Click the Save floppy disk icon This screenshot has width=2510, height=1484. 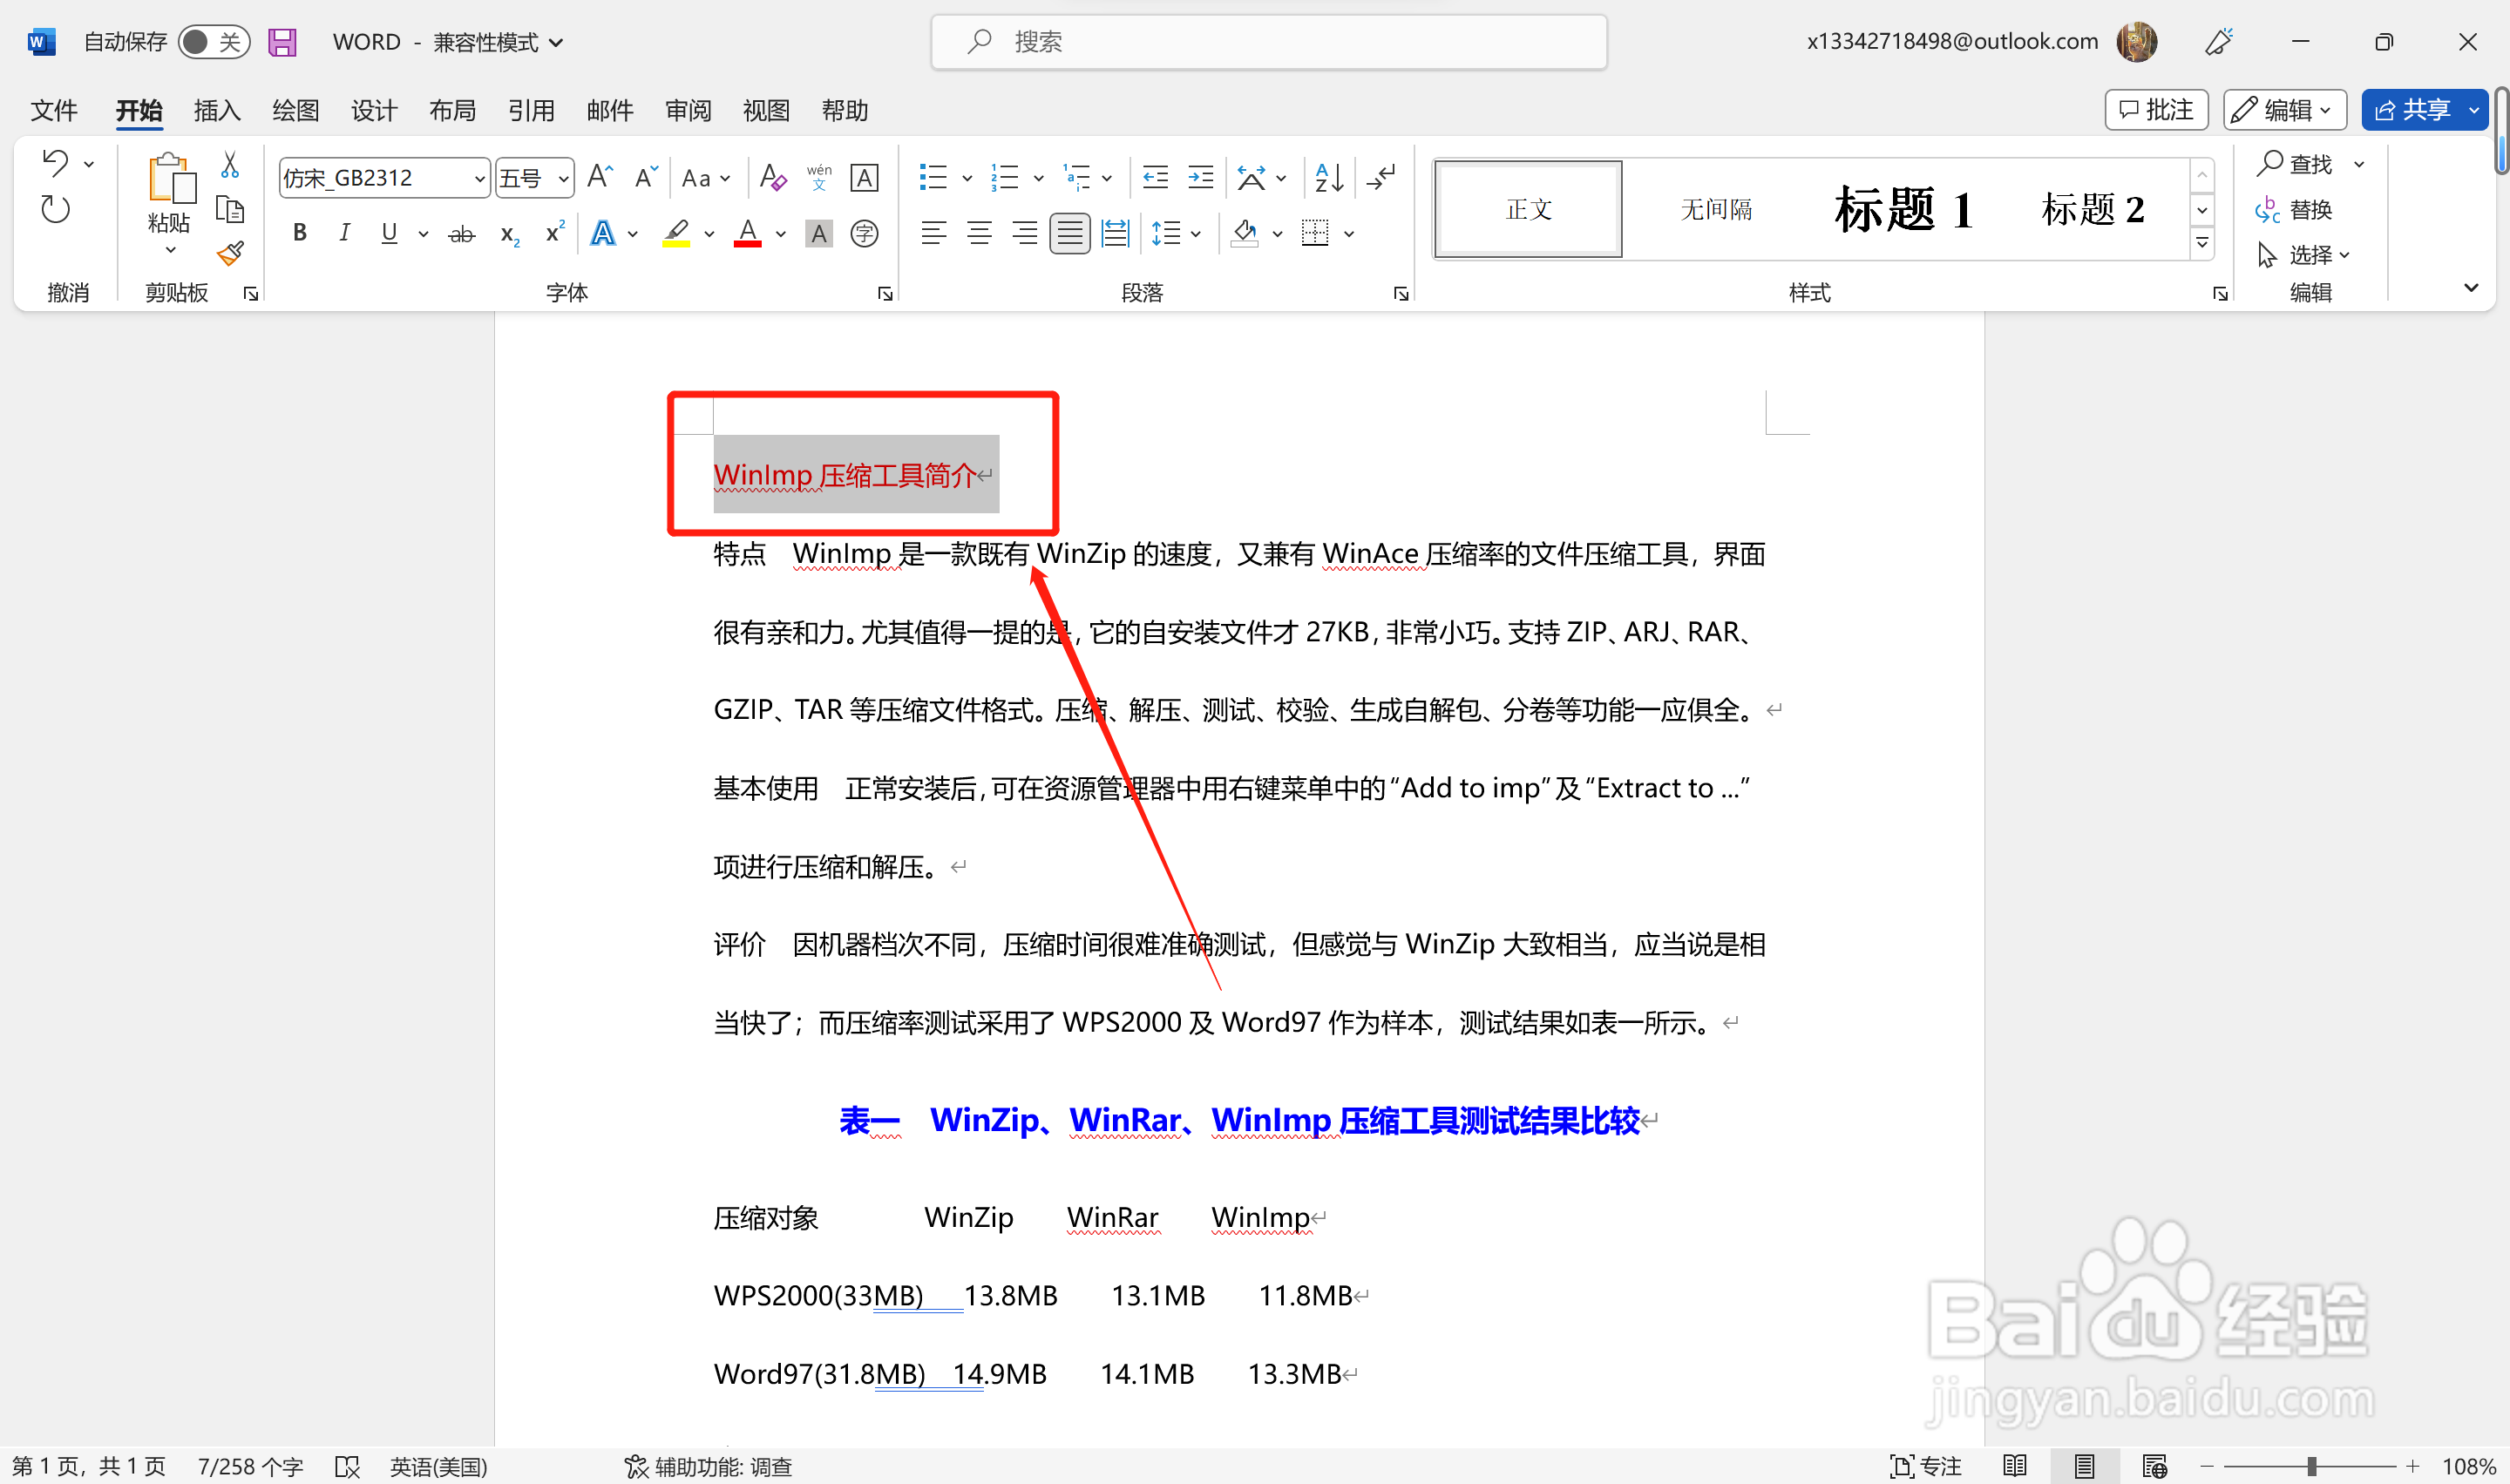(x=283, y=42)
